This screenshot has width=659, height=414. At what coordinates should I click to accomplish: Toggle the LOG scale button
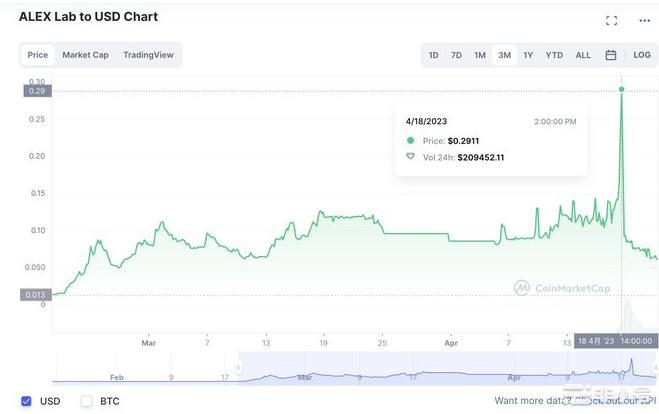642,55
